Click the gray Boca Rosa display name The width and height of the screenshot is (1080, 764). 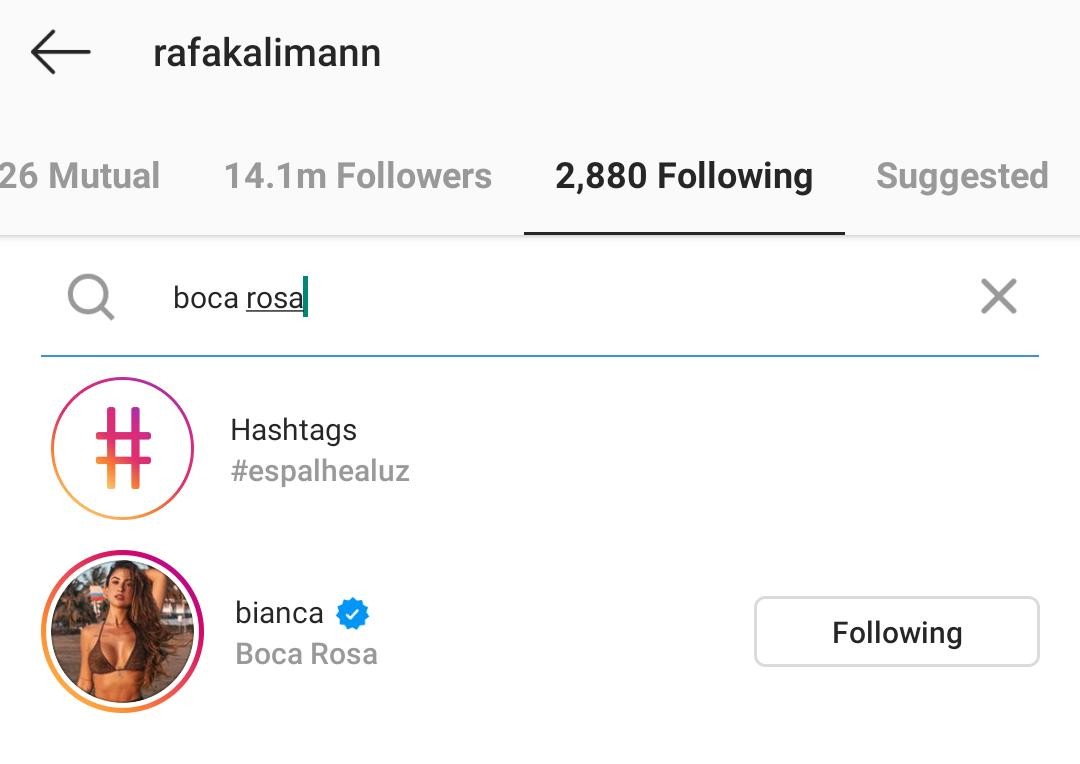point(306,654)
